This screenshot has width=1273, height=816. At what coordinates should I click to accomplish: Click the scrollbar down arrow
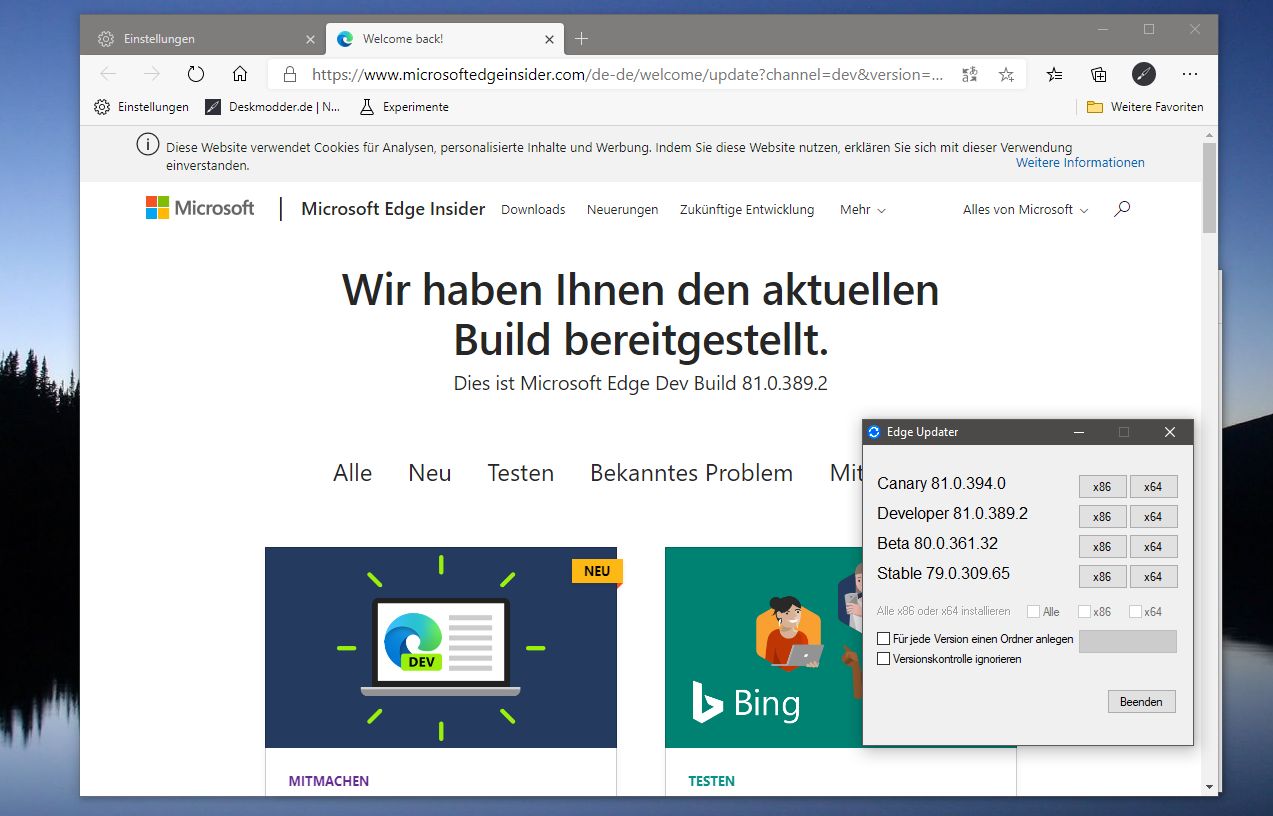(1210, 787)
